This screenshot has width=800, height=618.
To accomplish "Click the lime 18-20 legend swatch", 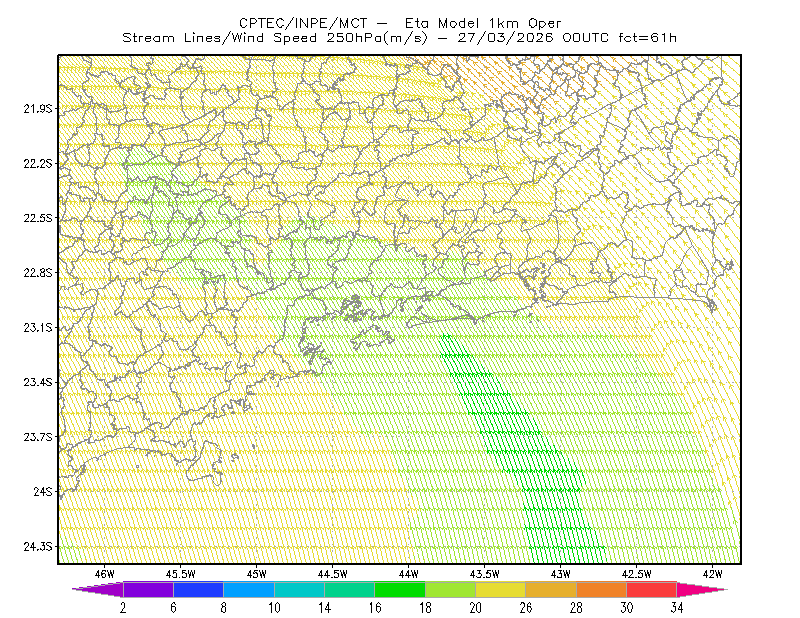I will pyautogui.click(x=451, y=589).
